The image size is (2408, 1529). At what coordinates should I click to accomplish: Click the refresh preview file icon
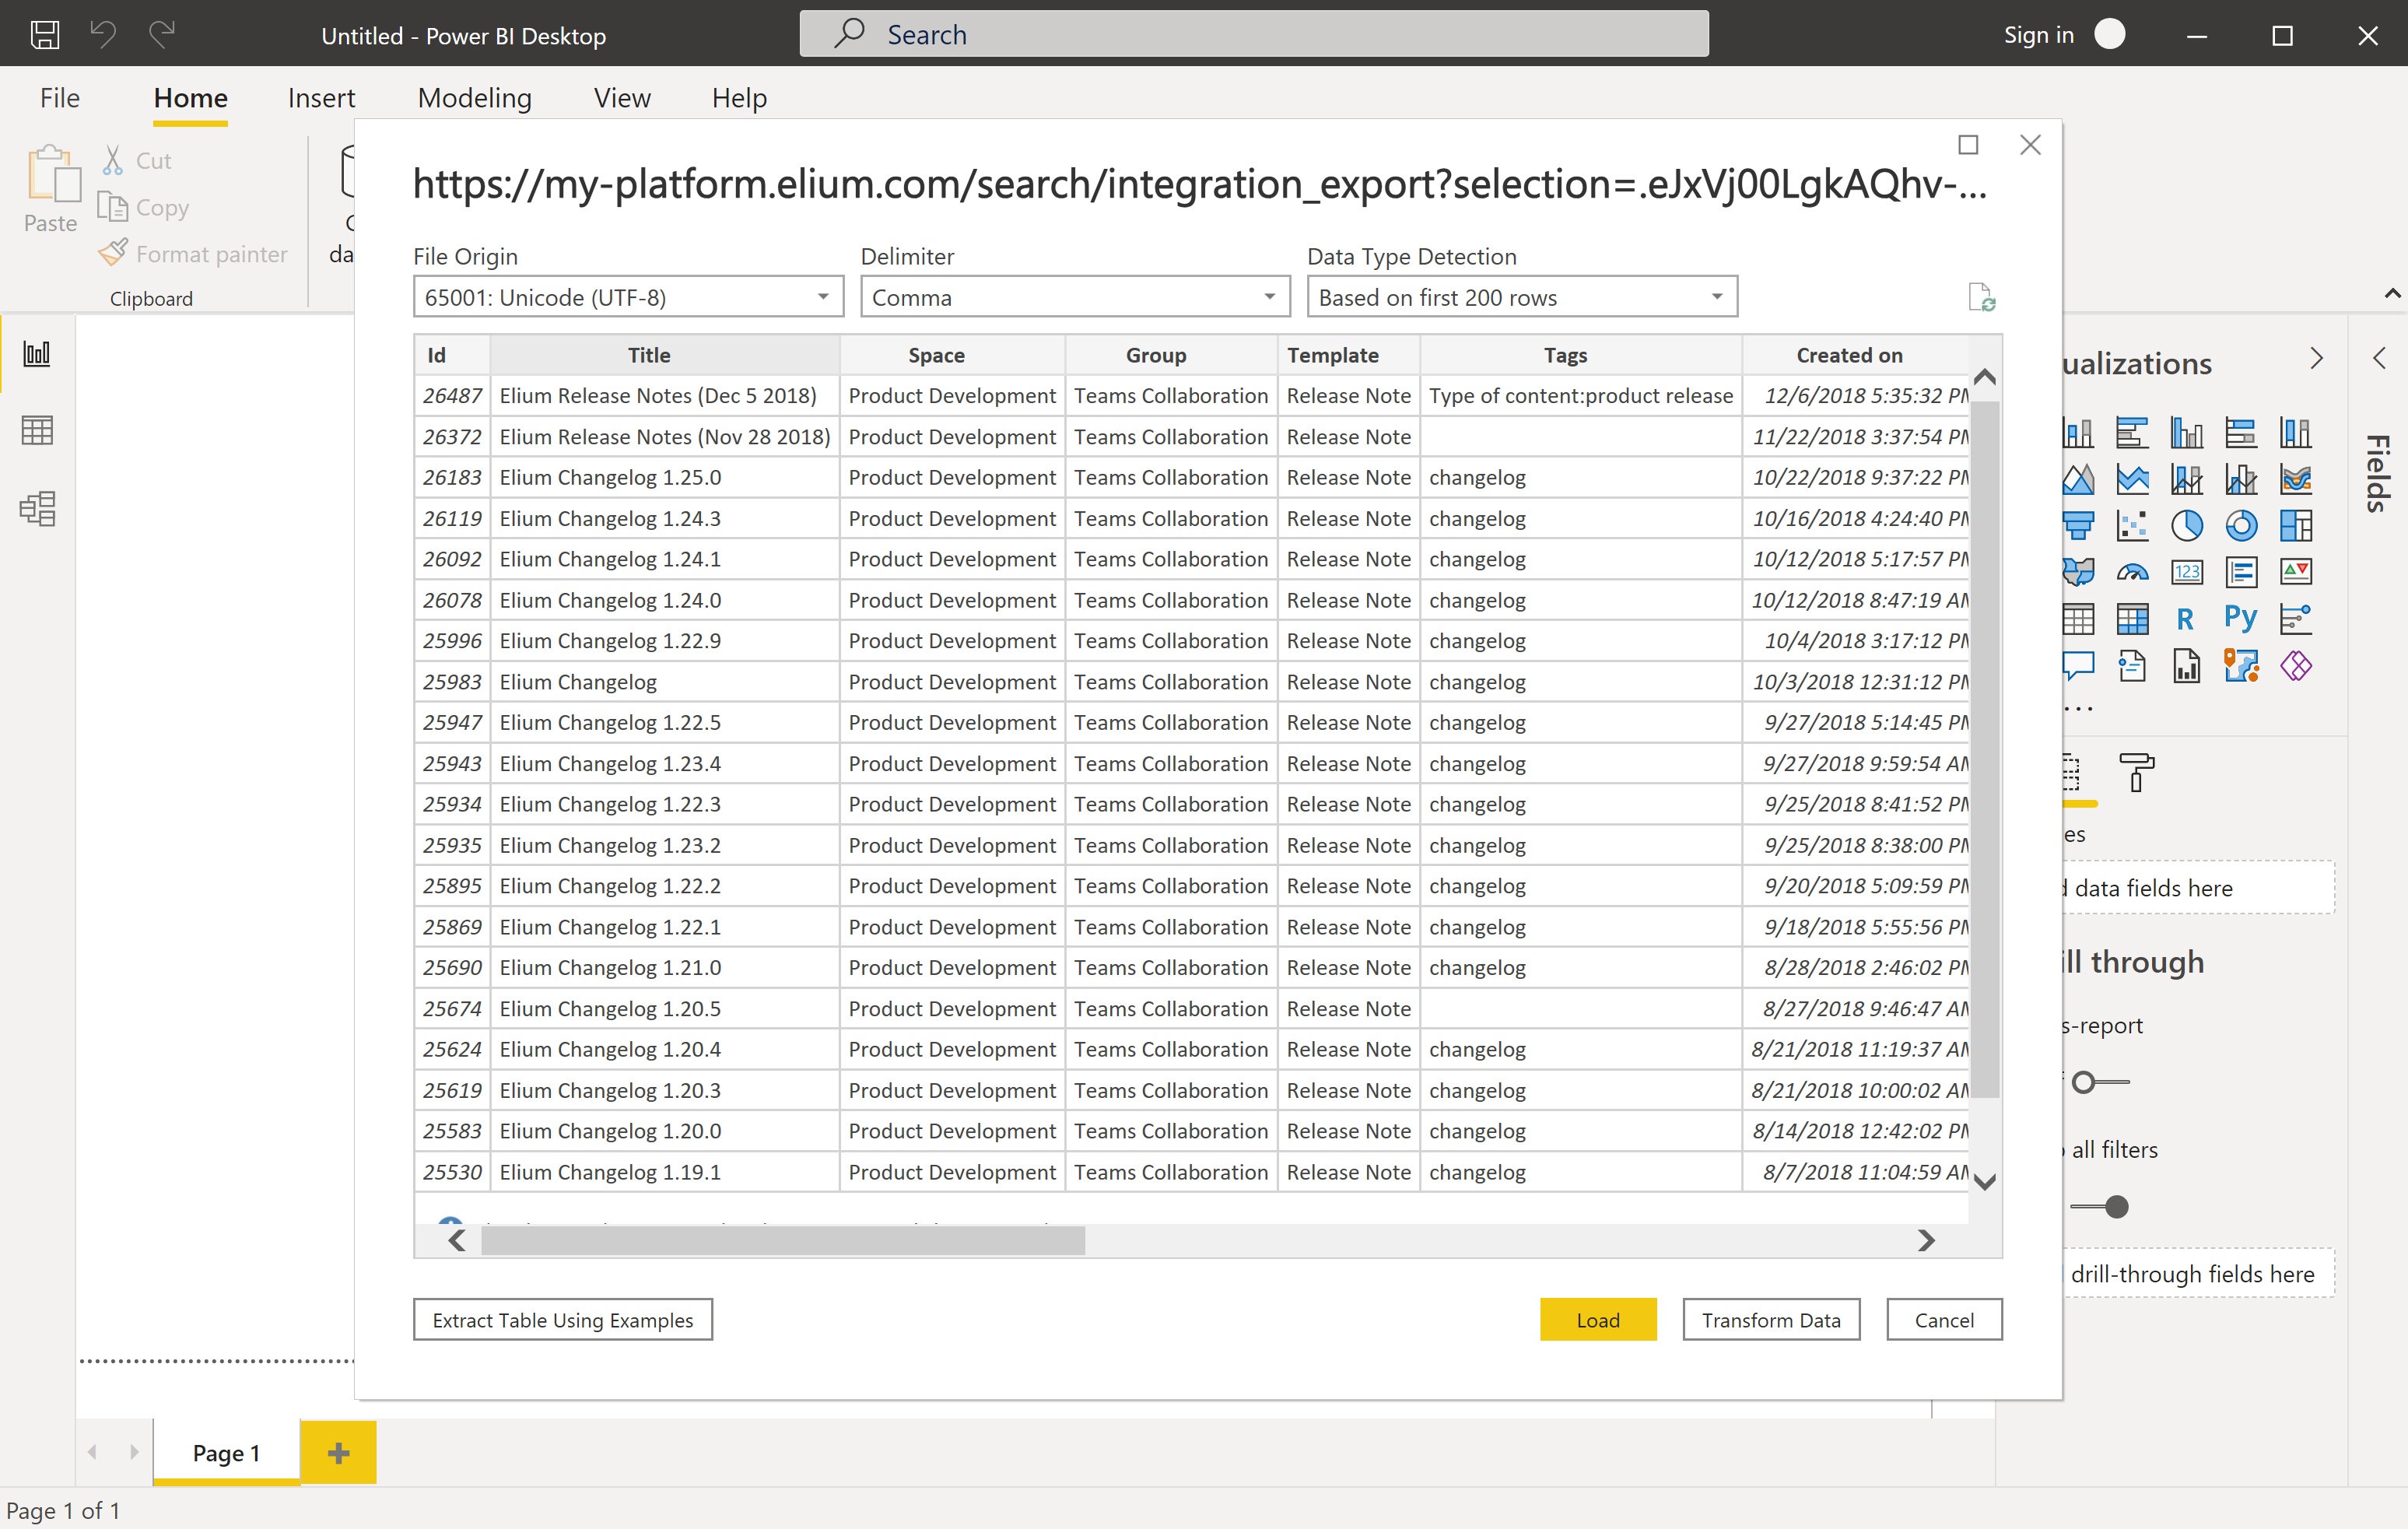click(1981, 297)
